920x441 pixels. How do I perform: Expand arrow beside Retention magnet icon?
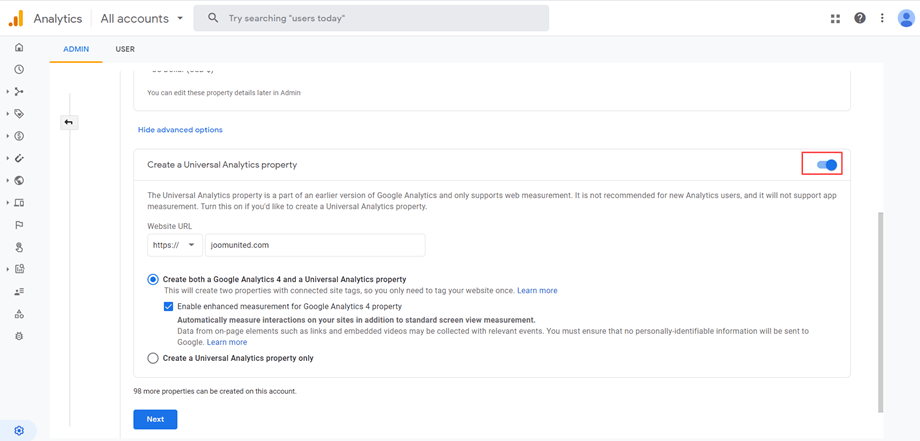(7, 158)
